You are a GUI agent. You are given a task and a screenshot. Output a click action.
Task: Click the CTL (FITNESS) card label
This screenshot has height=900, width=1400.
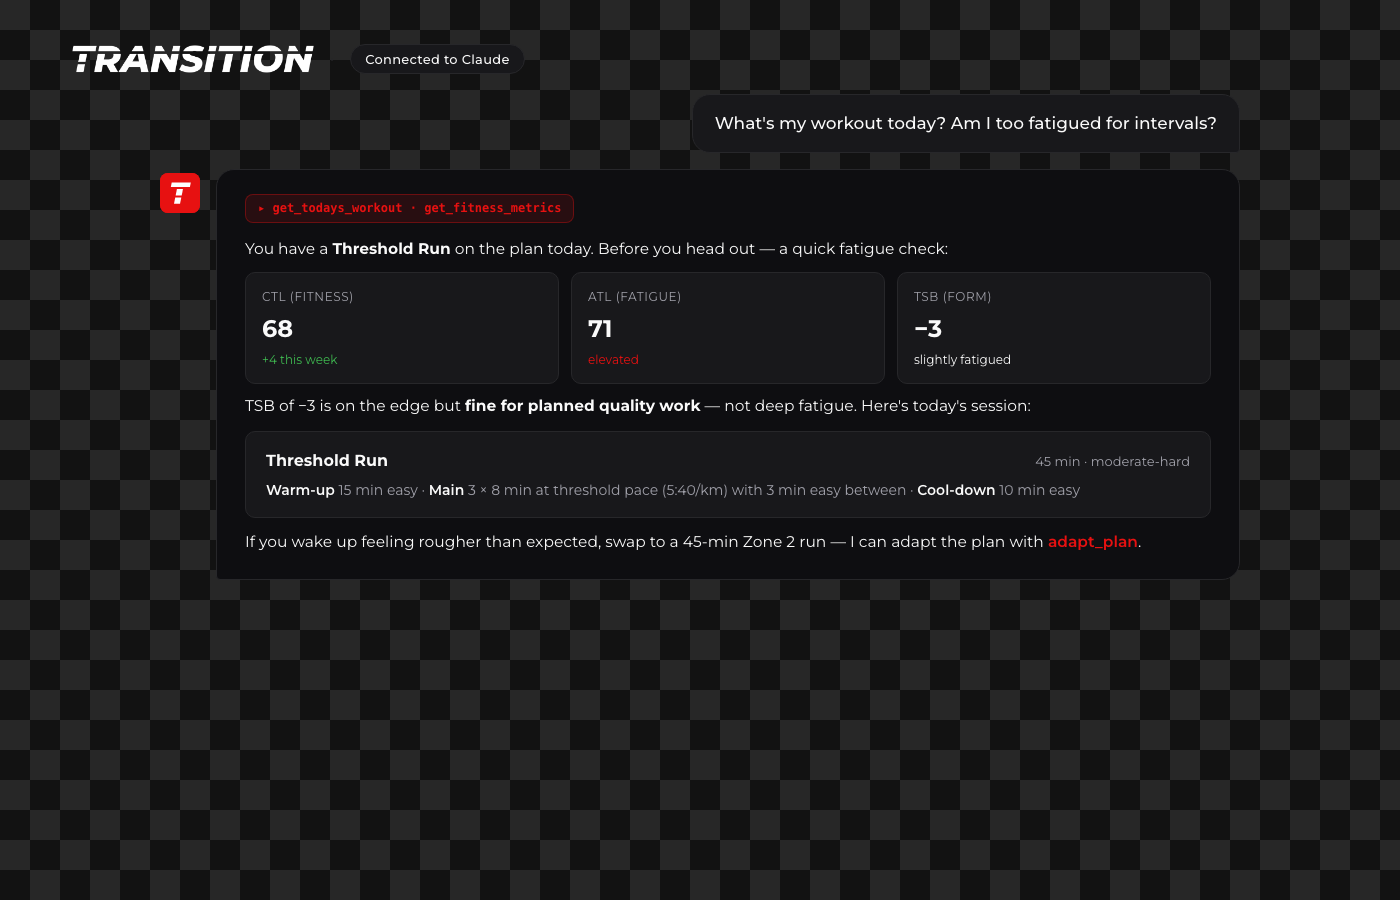coord(307,297)
